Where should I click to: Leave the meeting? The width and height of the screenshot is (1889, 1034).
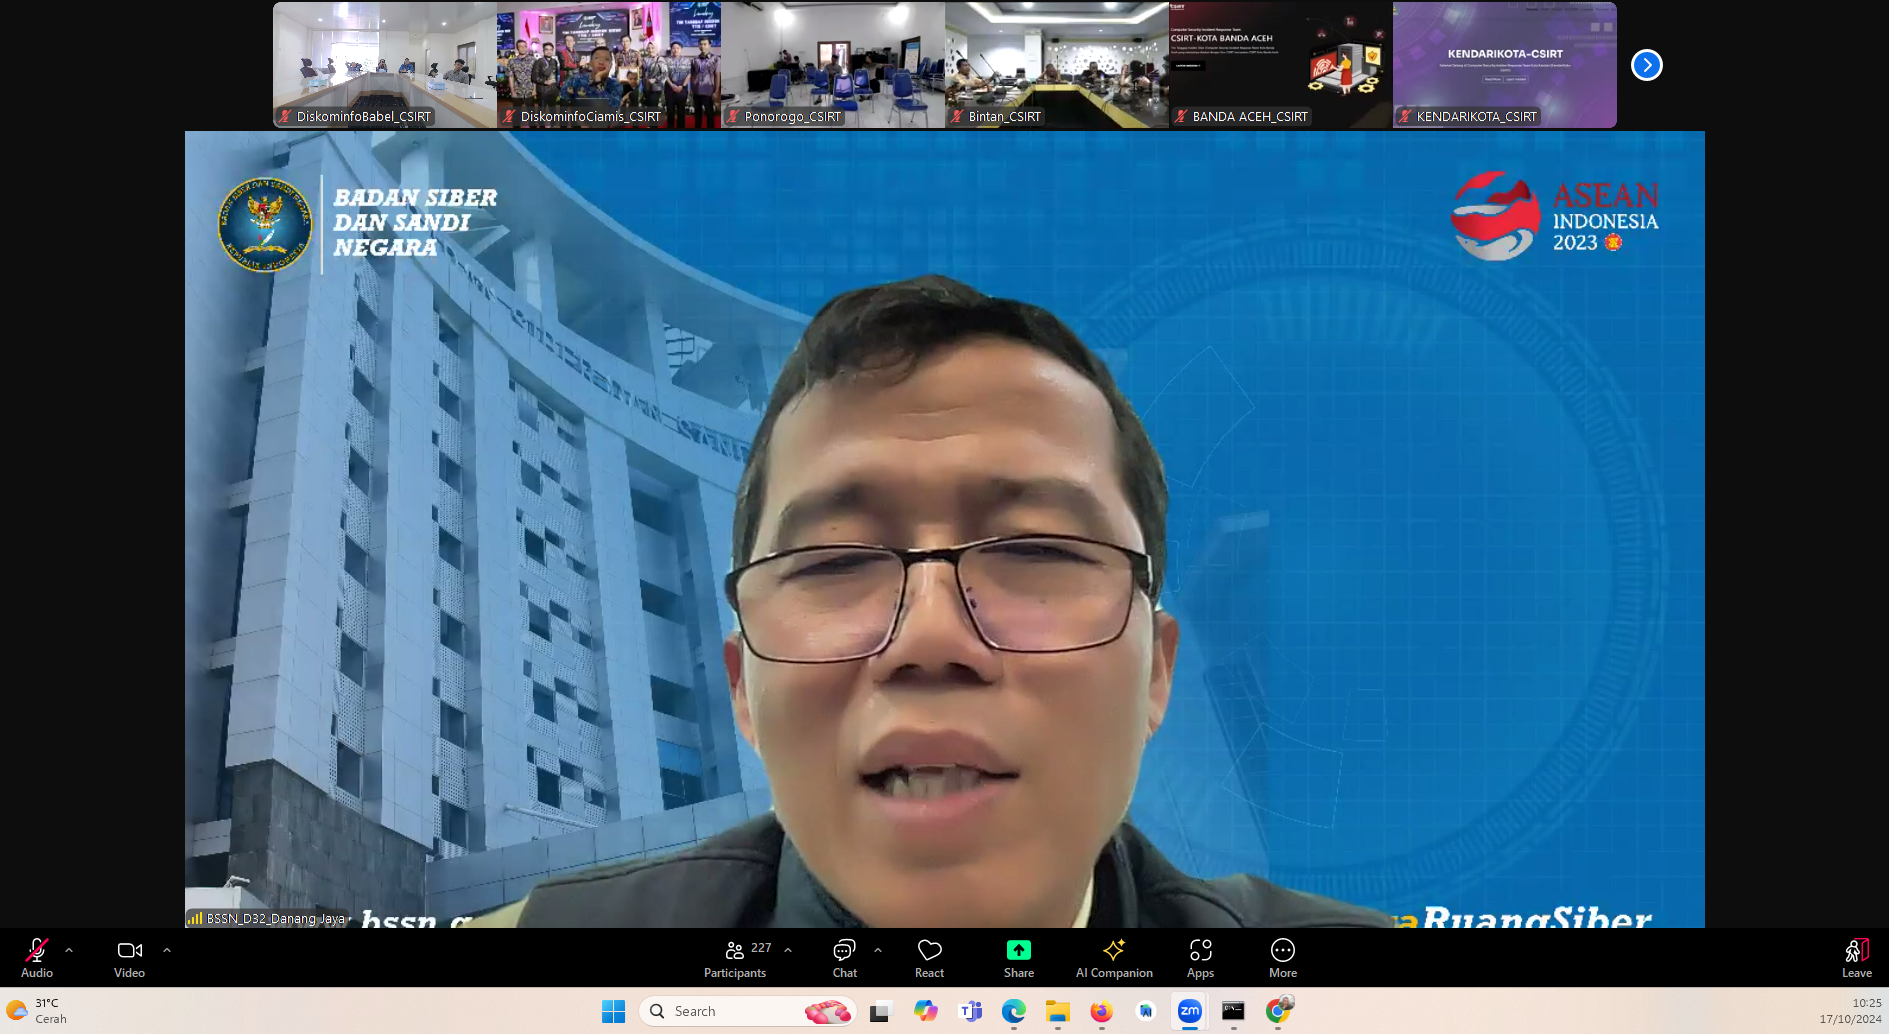click(x=1856, y=957)
